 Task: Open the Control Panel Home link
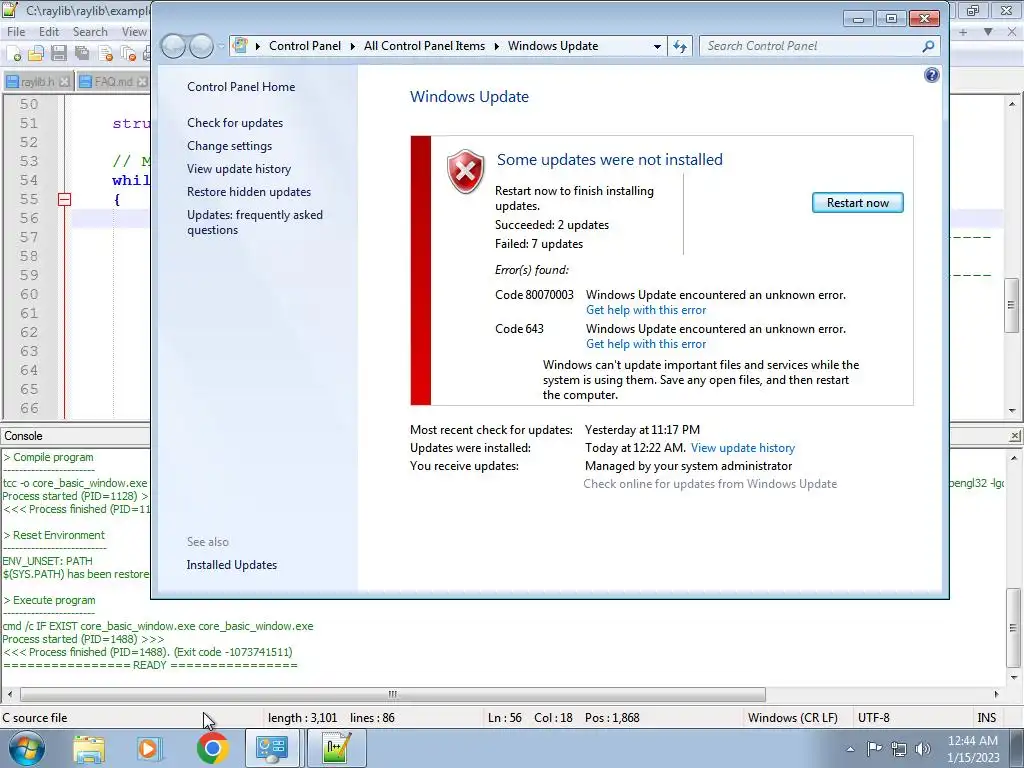coord(241,87)
